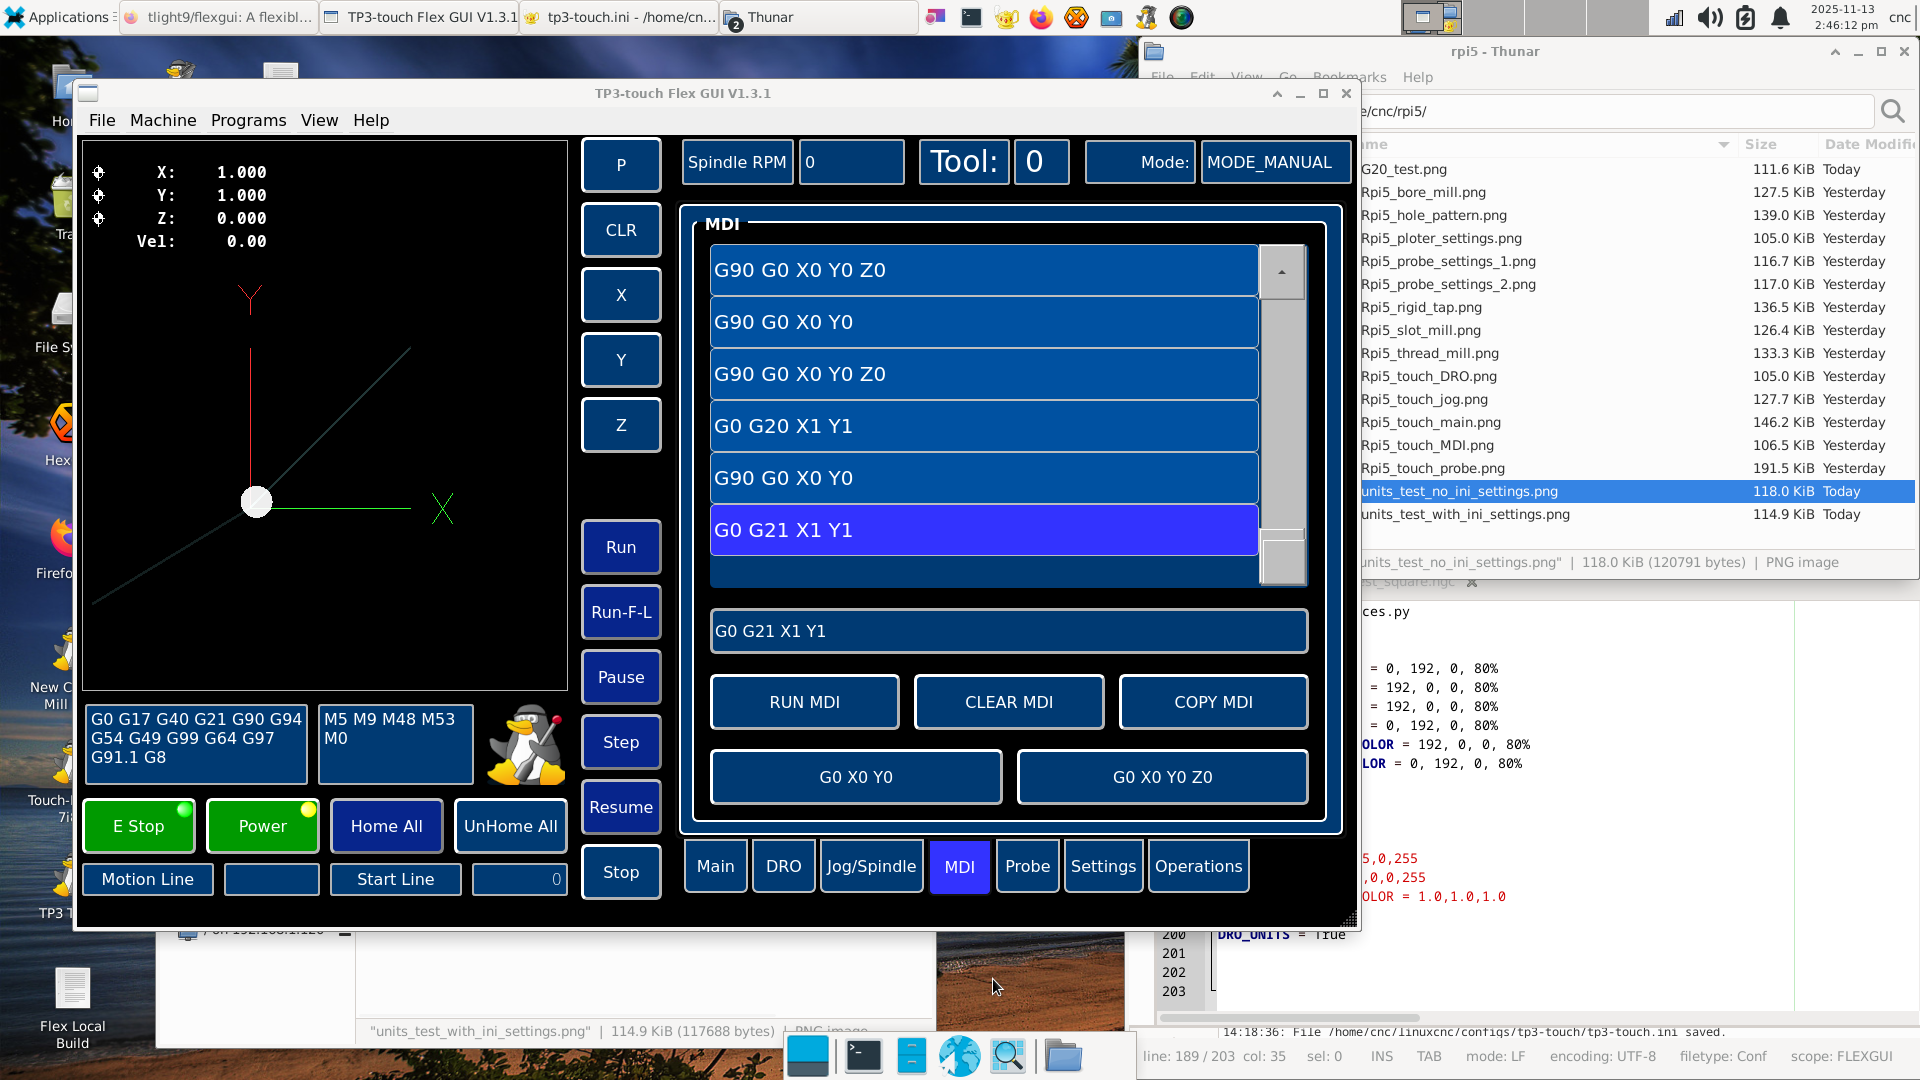Image resolution: width=1920 pixels, height=1080 pixels.
Task: Click the CLEAR MDI button
Action: click(x=1009, y=702)
